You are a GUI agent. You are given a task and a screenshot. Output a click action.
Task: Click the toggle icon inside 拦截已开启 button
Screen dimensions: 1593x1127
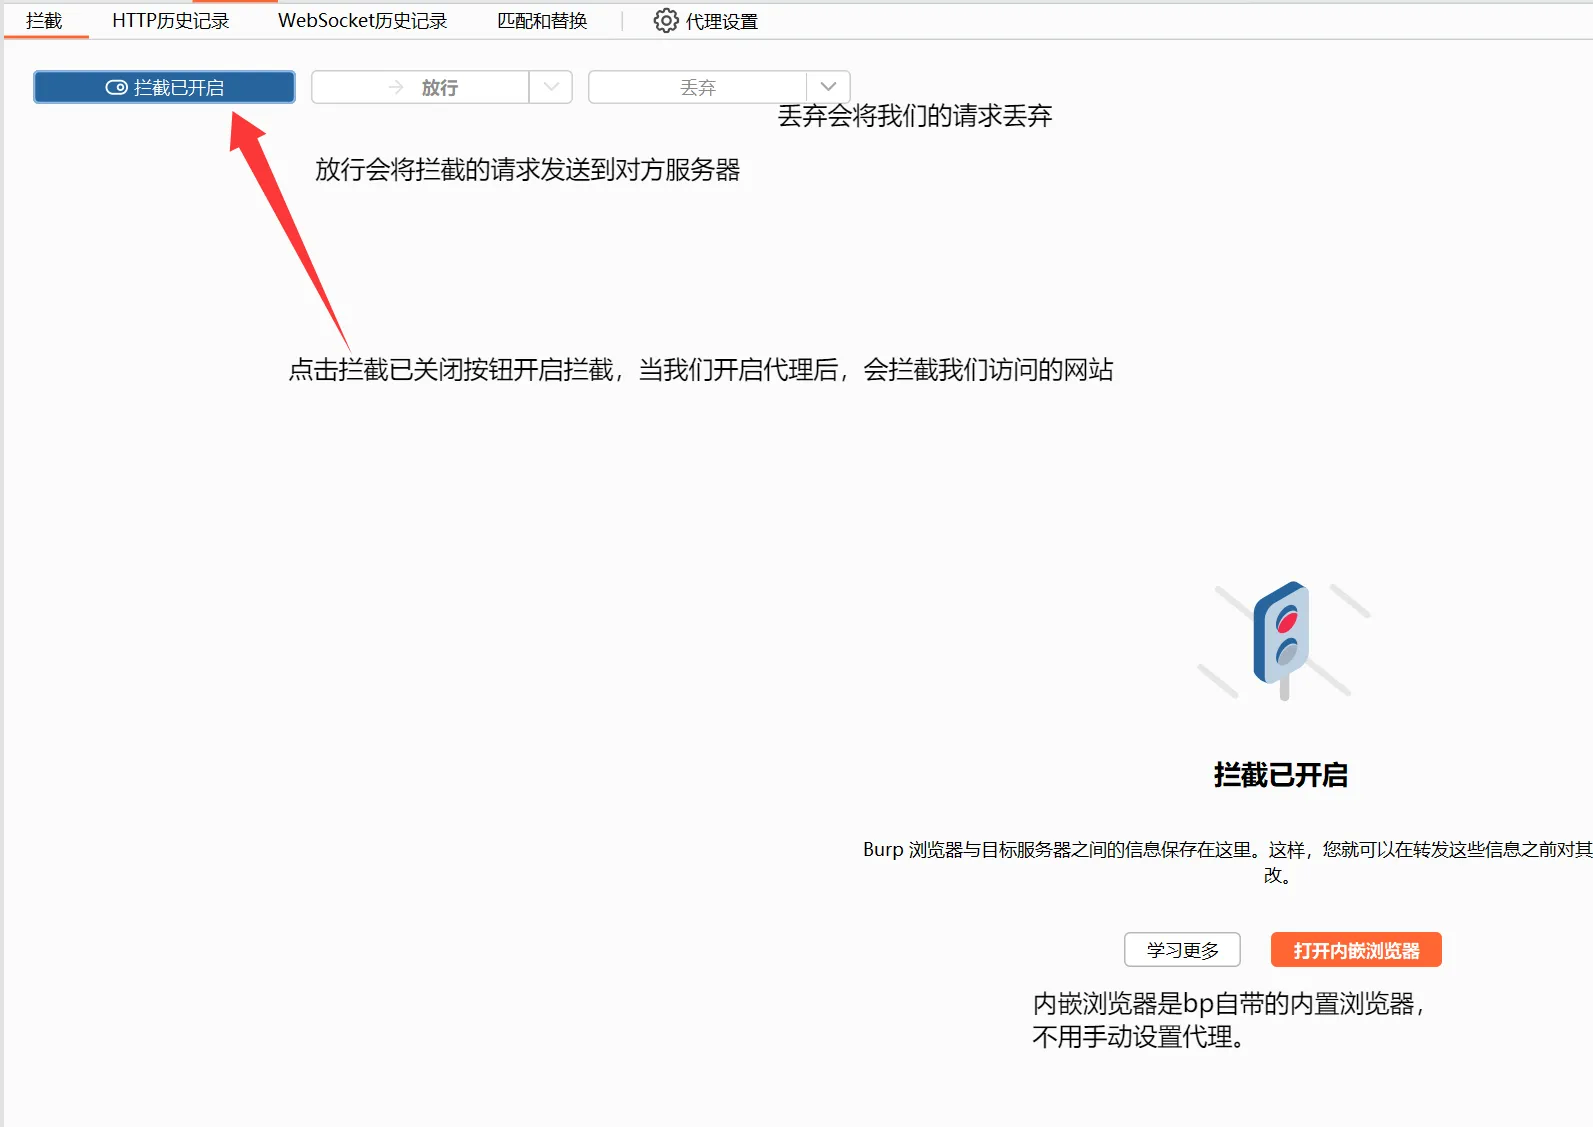(x=116, y=88)
